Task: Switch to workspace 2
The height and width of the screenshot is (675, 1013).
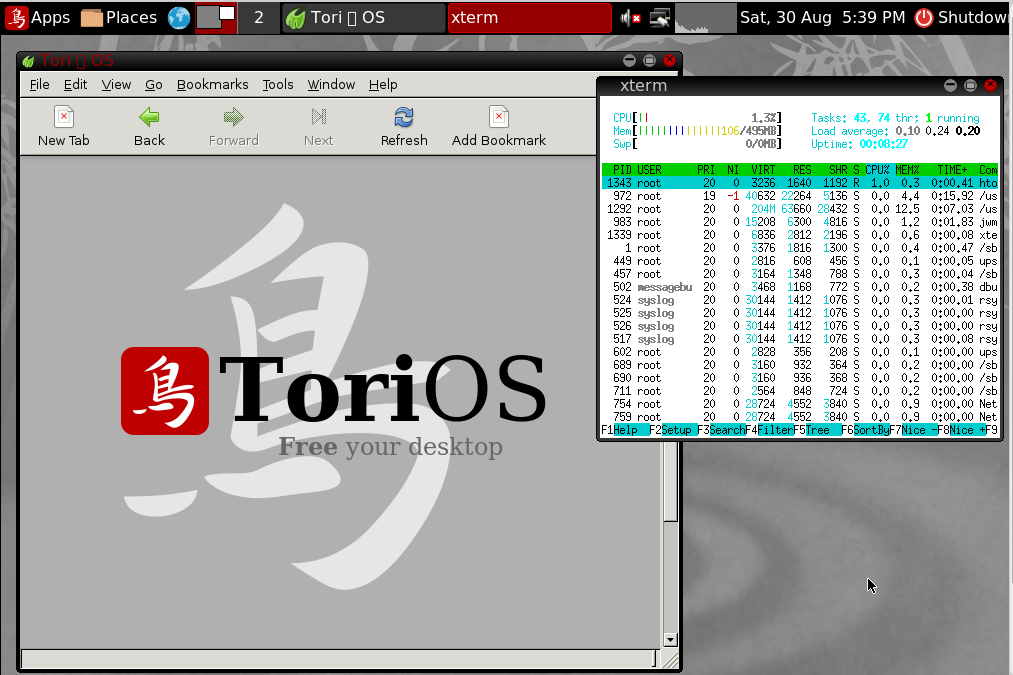Action: (x=259, y=17)
